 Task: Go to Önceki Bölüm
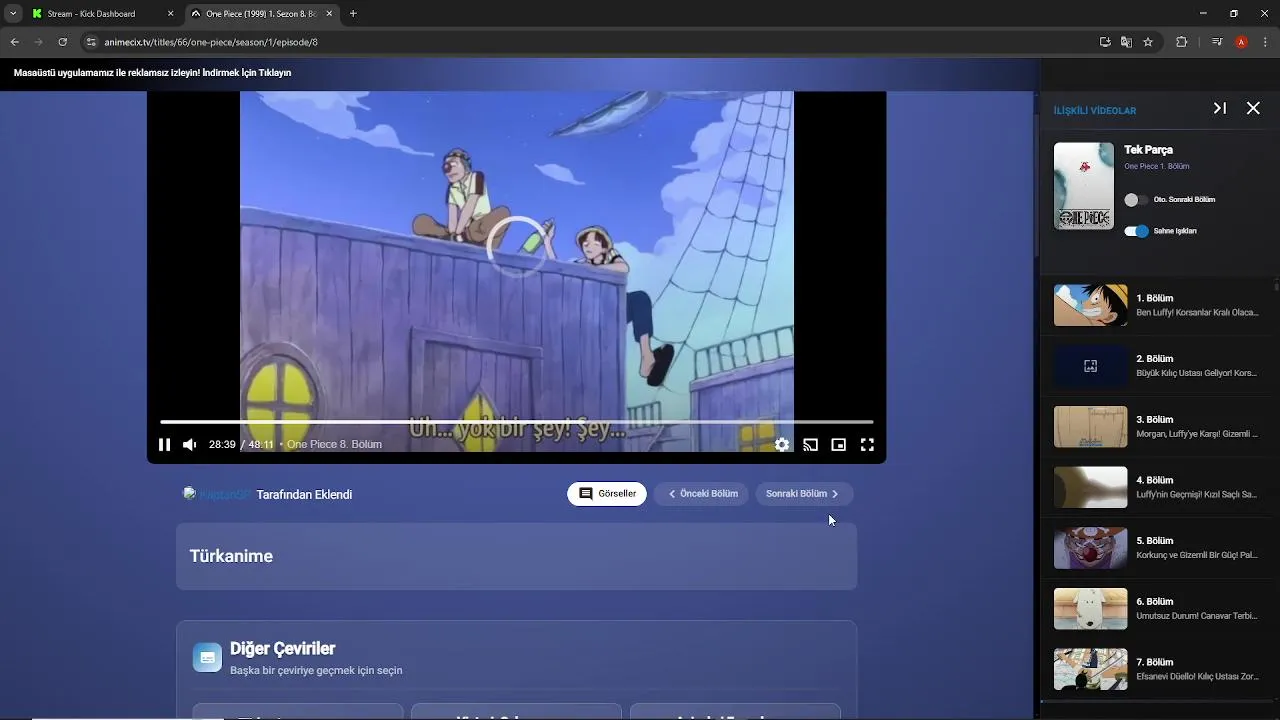(701, 494)
